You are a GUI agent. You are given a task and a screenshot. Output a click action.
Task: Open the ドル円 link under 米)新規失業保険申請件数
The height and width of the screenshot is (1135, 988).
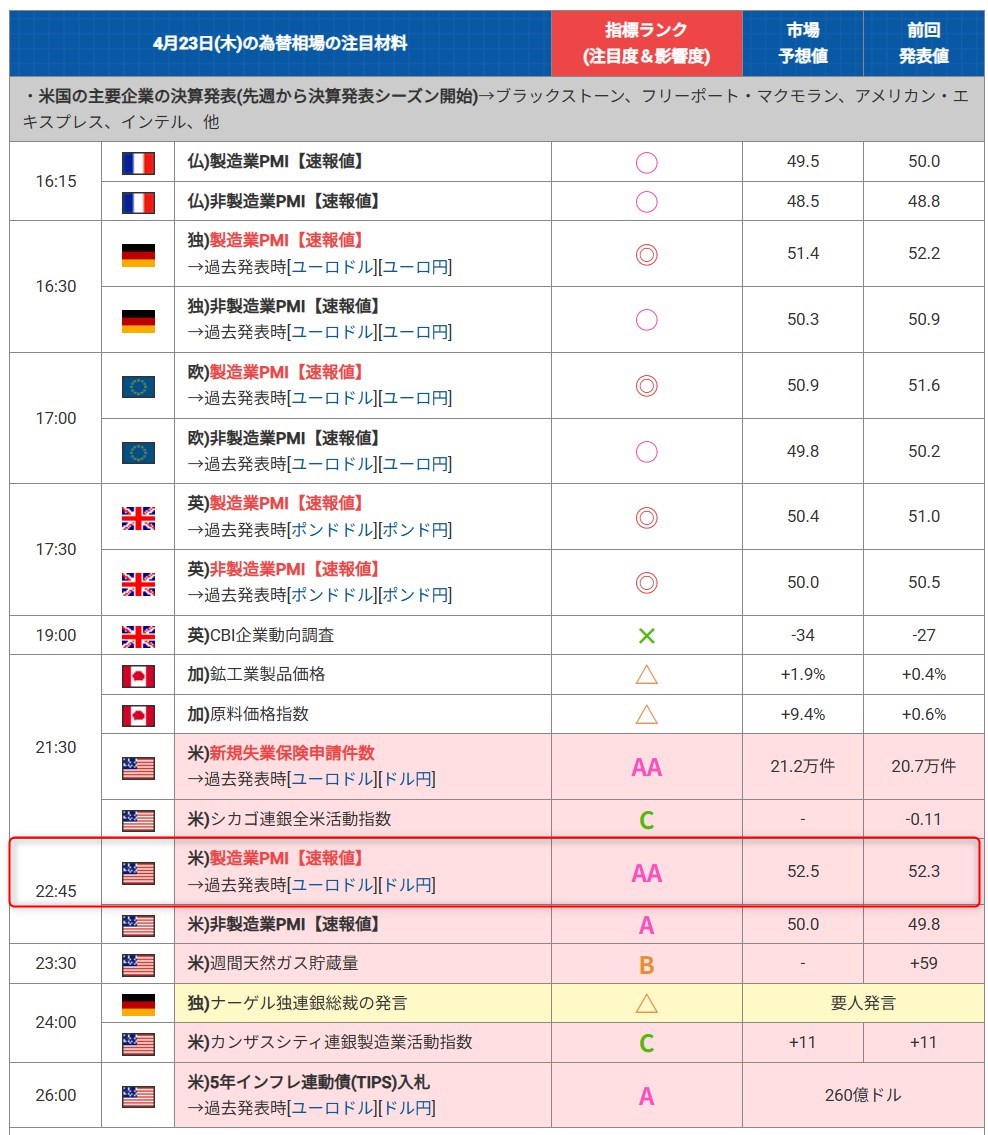pos(407,779)
